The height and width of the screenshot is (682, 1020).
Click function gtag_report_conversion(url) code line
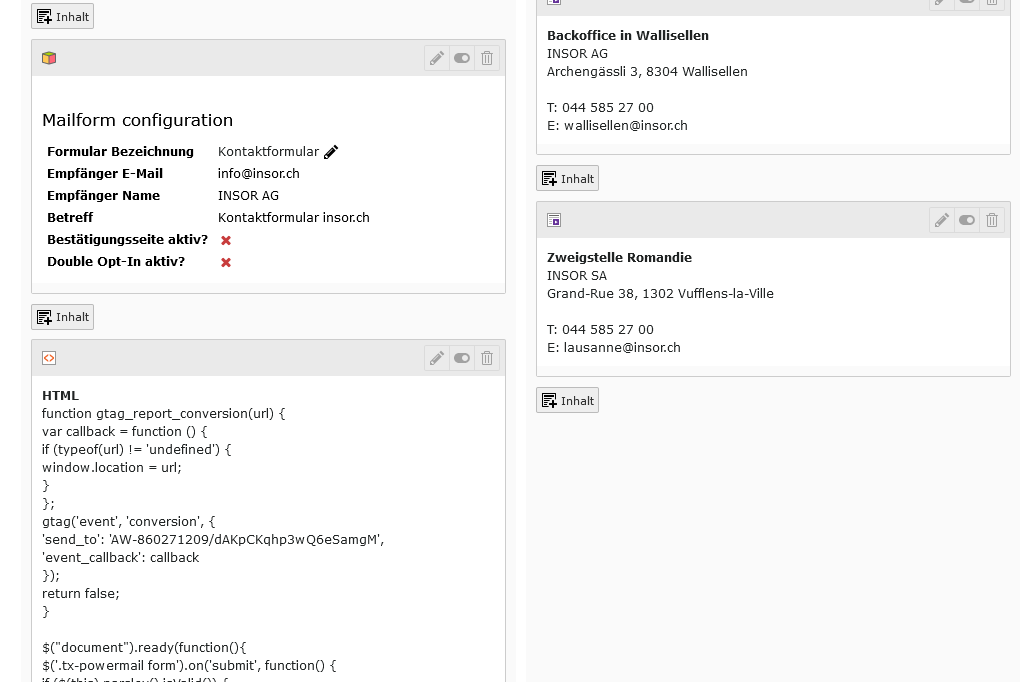click(x=163, y=414)
